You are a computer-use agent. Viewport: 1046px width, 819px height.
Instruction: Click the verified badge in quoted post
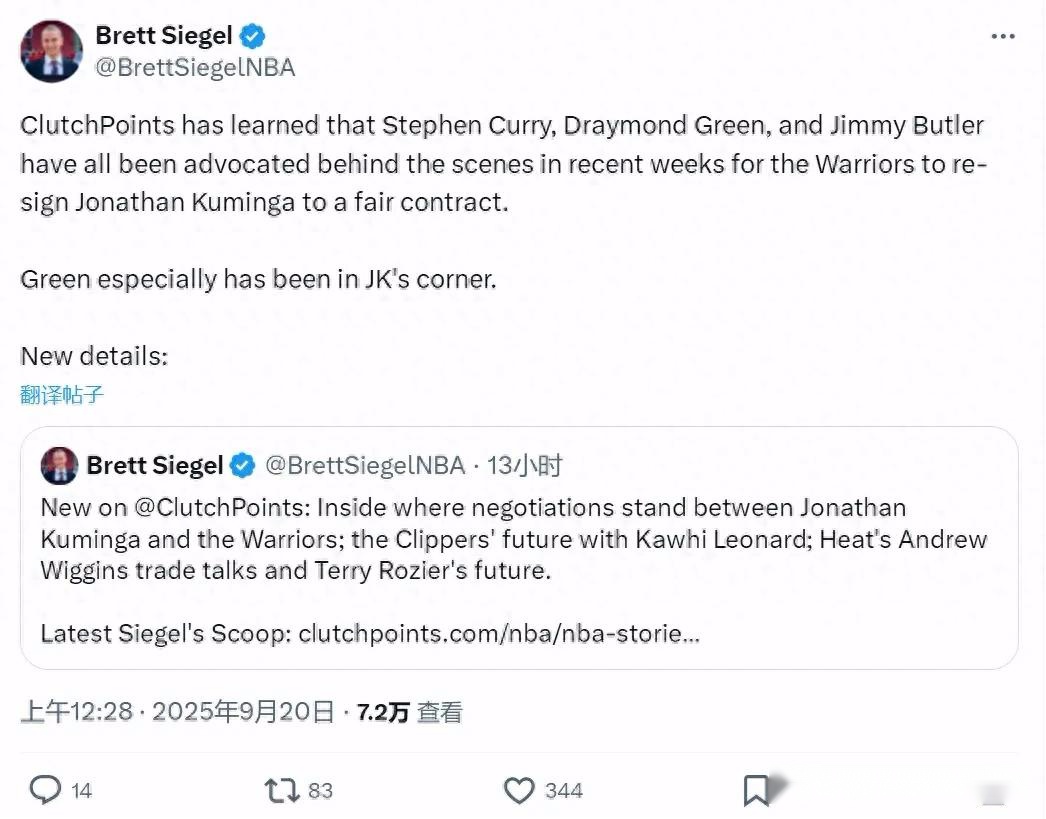click(242, 466)
